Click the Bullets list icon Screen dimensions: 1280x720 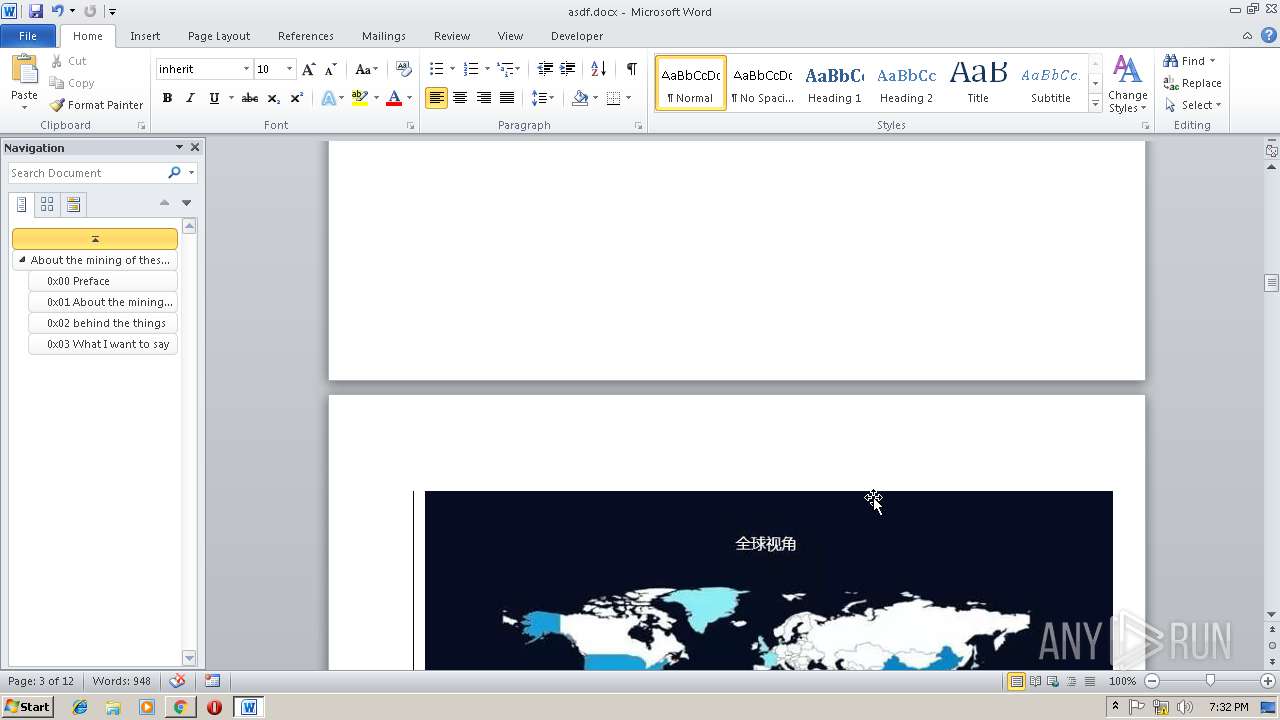click(436, 69)
